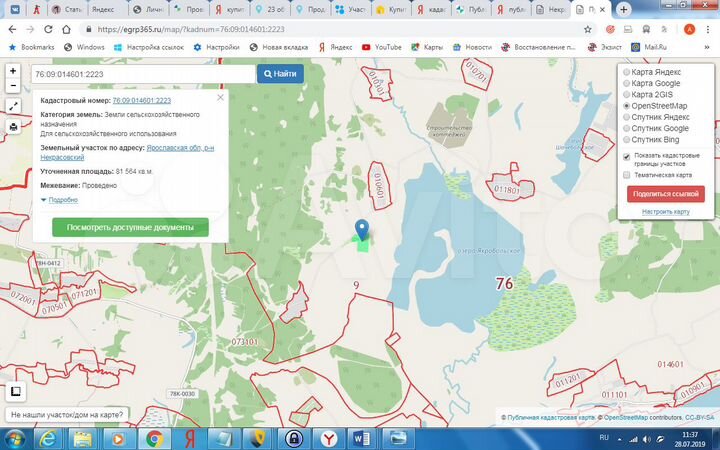Enable Тематическая карта checkbox
Viewport: 720px width, 450px height.
point(627,174)
